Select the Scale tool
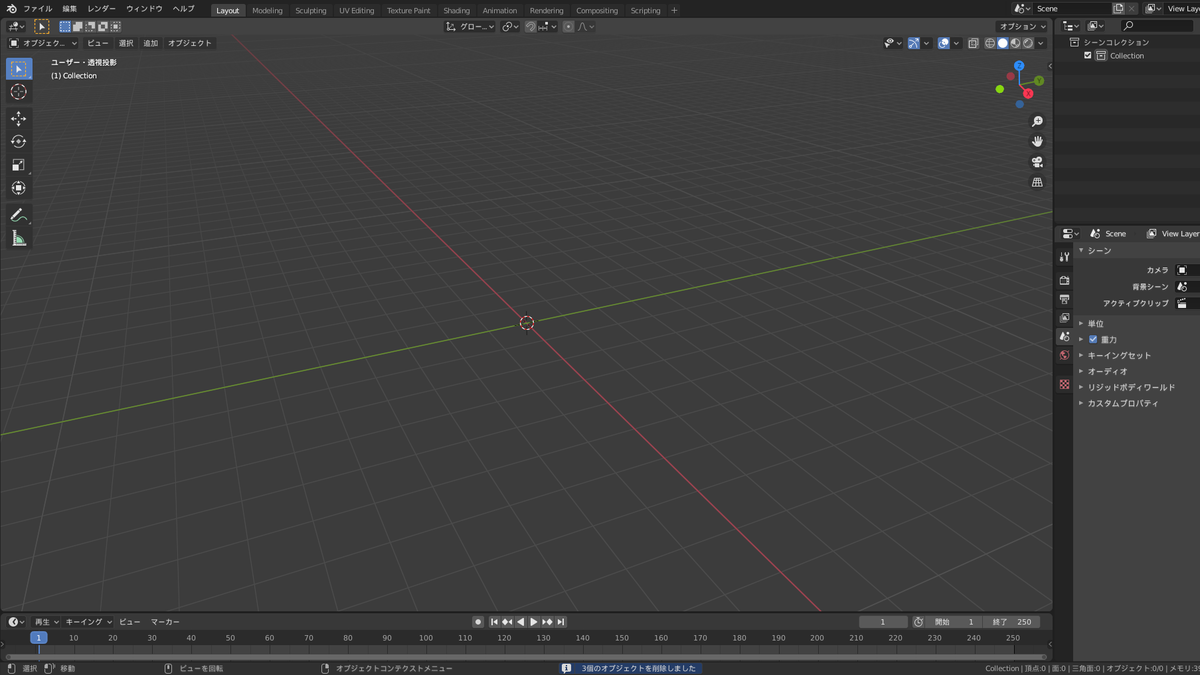Viewport: 1200px width, 675px height. (x=19, y=165)
